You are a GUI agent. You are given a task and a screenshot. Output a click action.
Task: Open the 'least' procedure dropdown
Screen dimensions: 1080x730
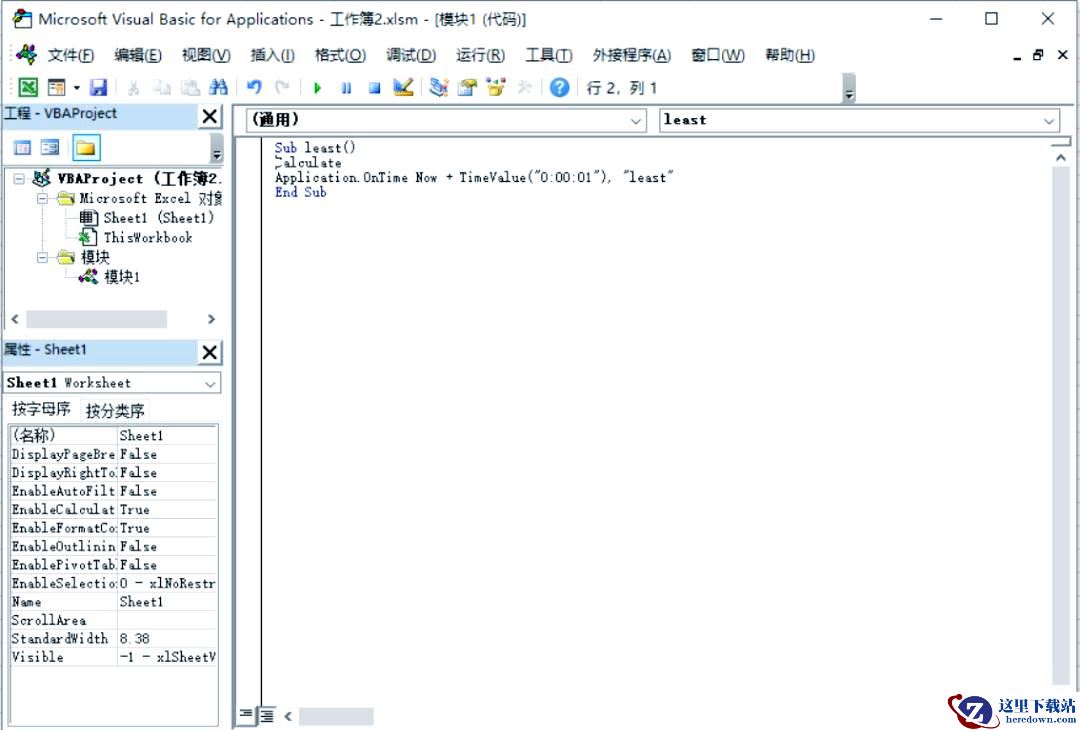point(1049,121)
